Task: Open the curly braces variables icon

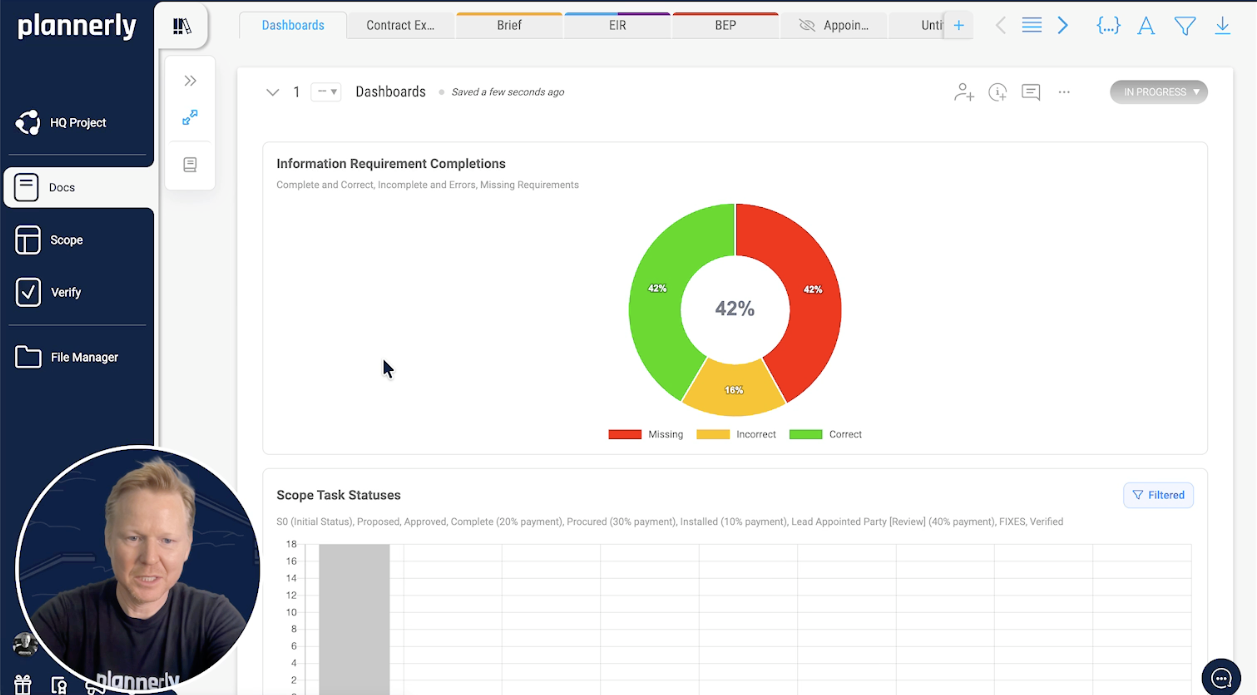Action: (1108, 26)
